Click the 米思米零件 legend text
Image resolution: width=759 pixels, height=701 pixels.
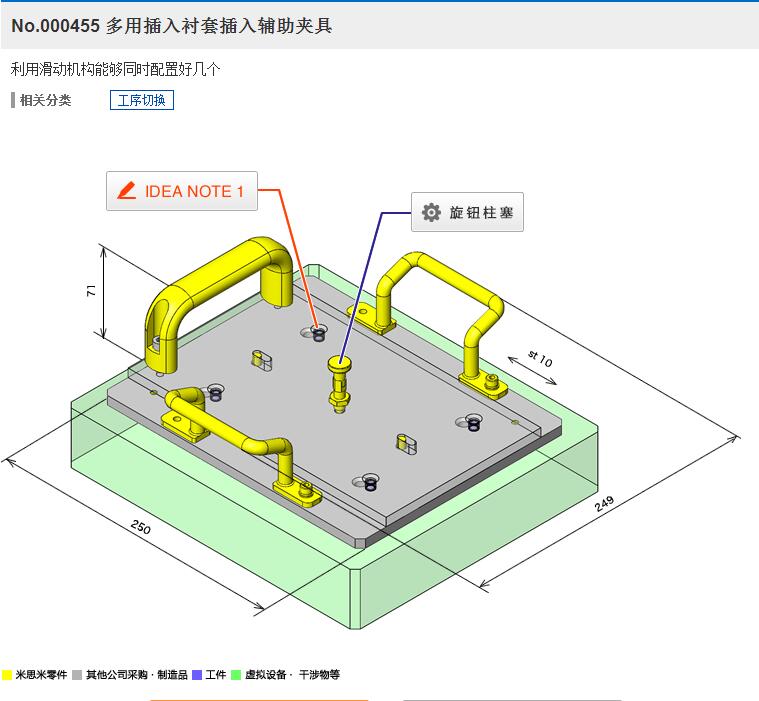click(41, 674)
